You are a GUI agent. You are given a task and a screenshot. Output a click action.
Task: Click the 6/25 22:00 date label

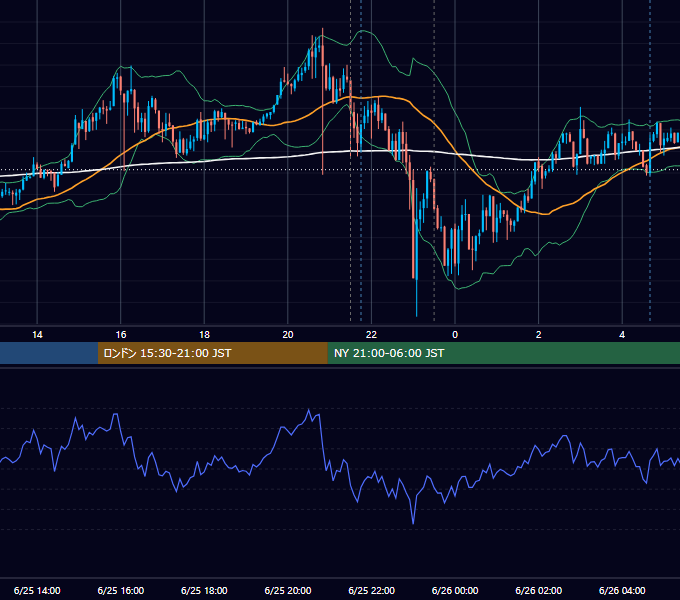pyautogui.click(x=372, y=590)
